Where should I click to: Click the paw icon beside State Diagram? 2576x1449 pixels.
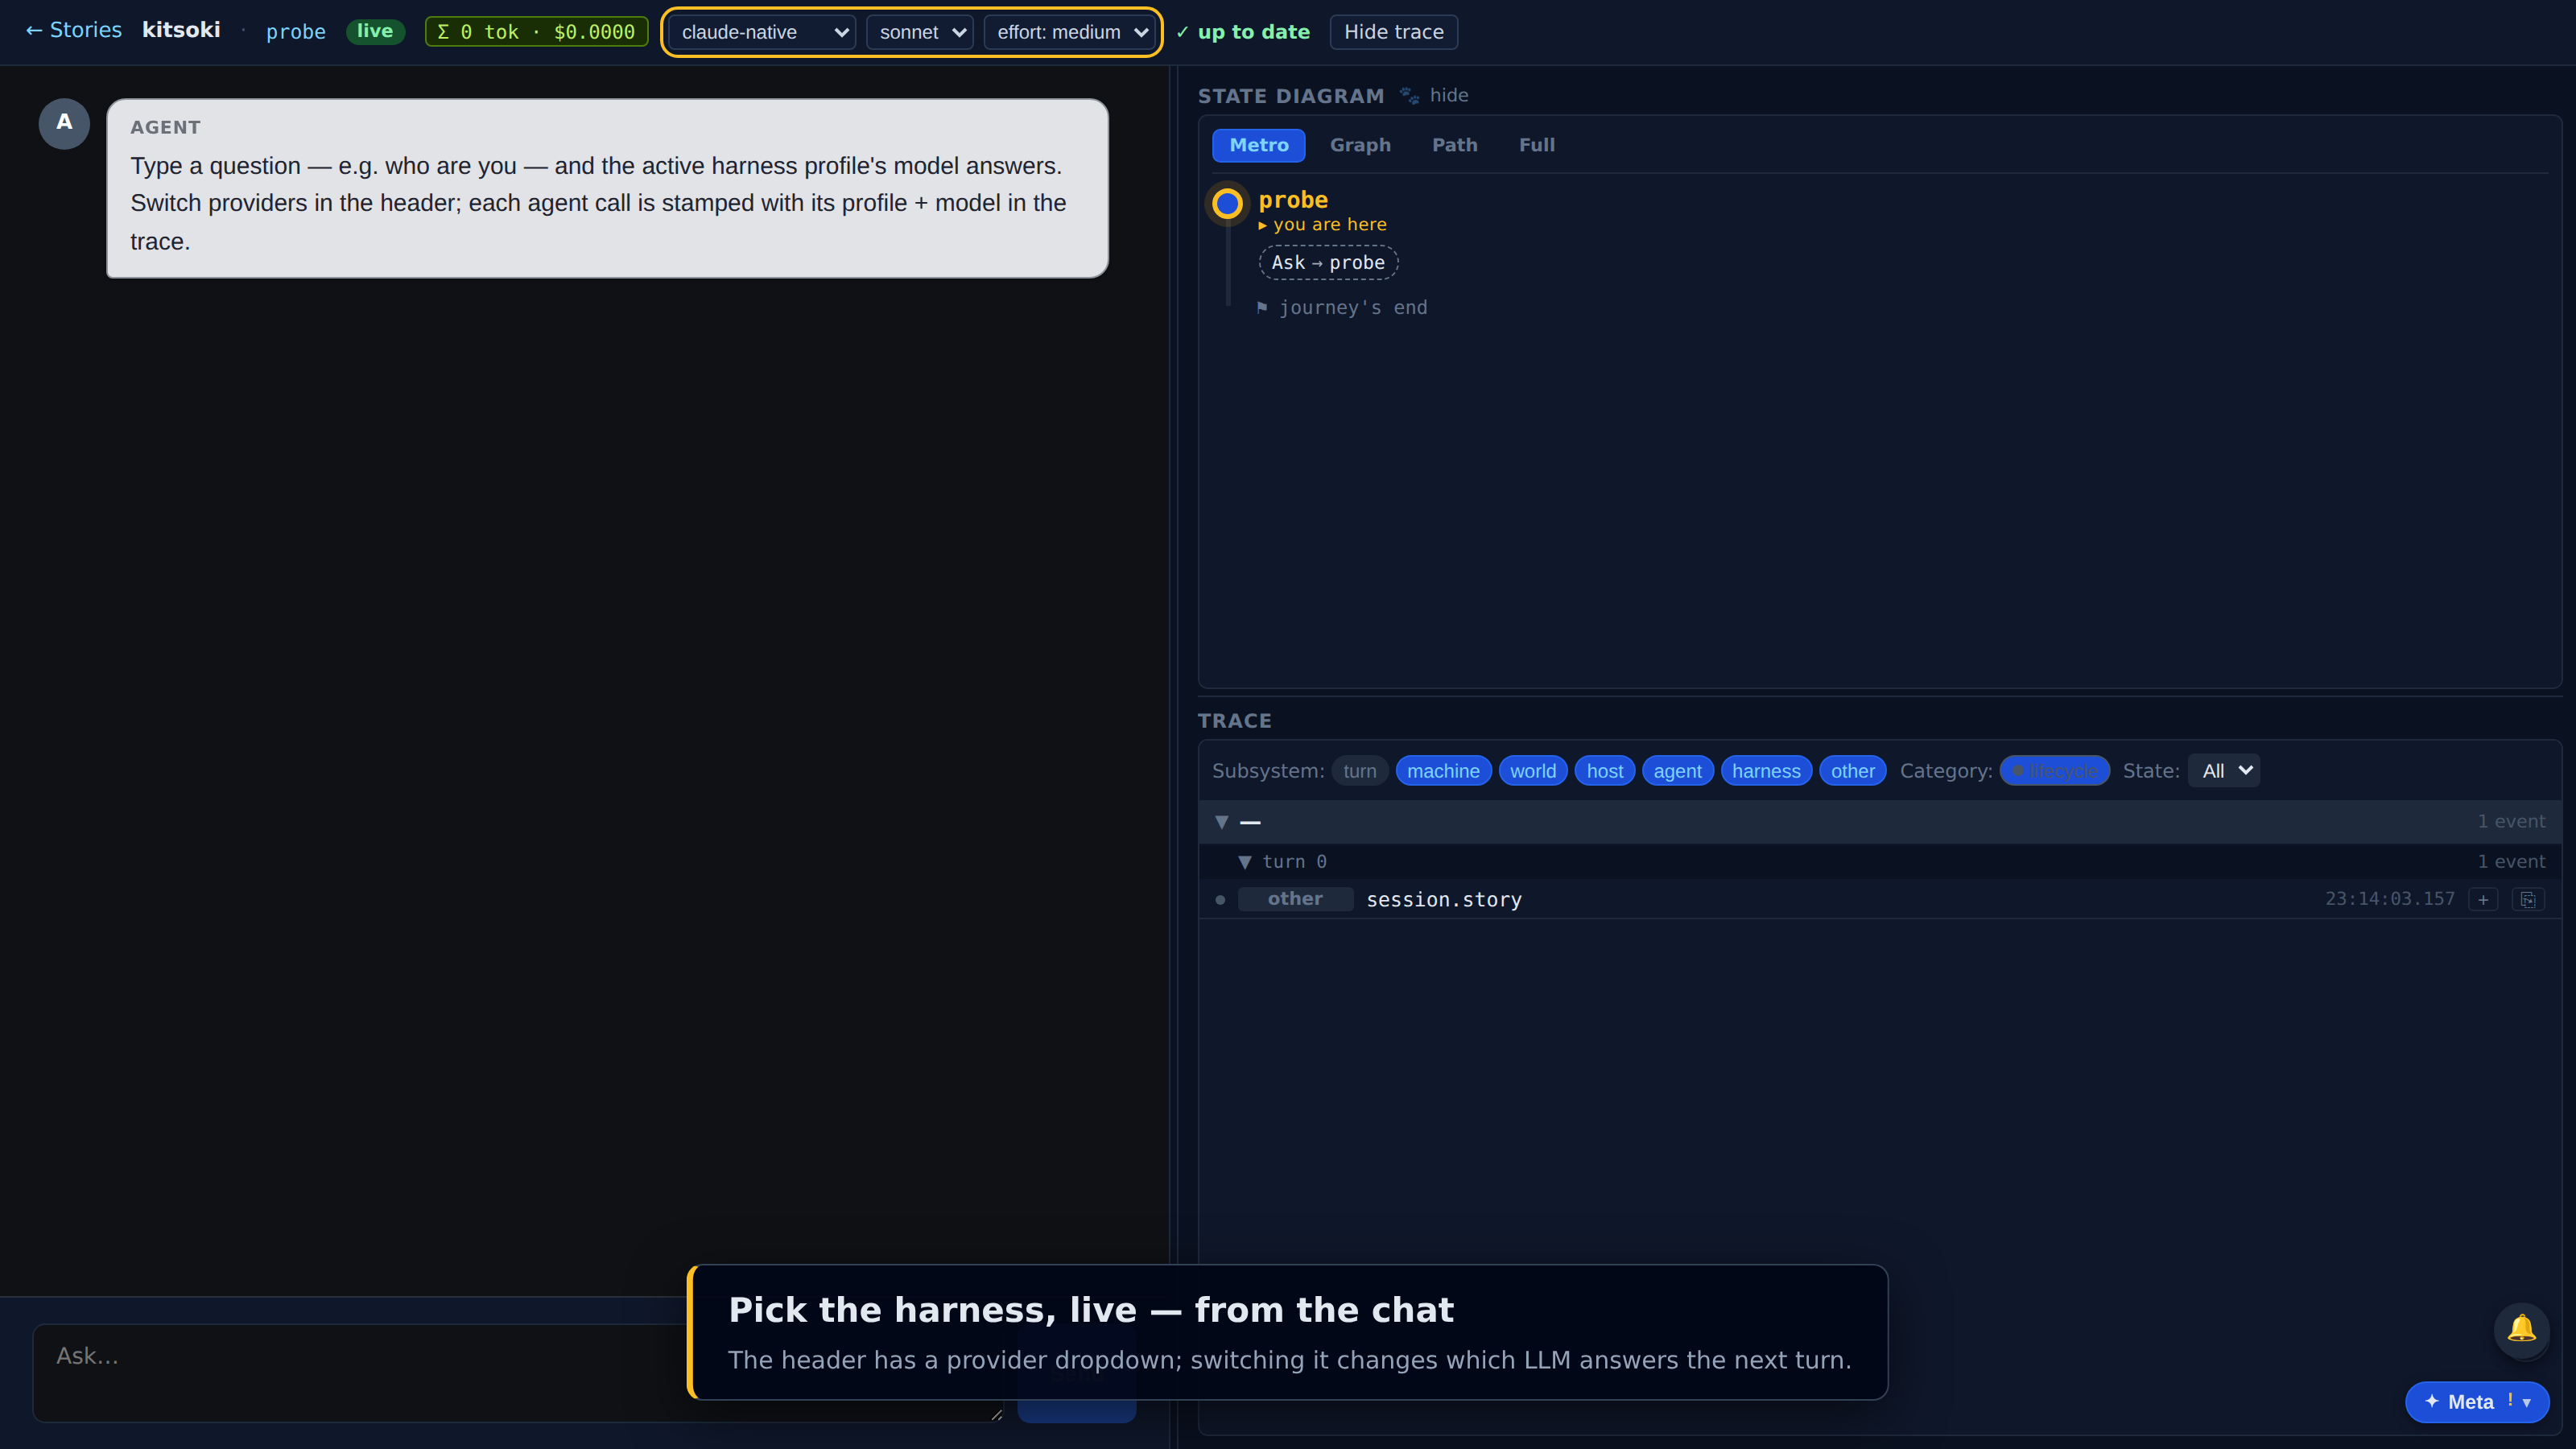[x=1409, y=95]
